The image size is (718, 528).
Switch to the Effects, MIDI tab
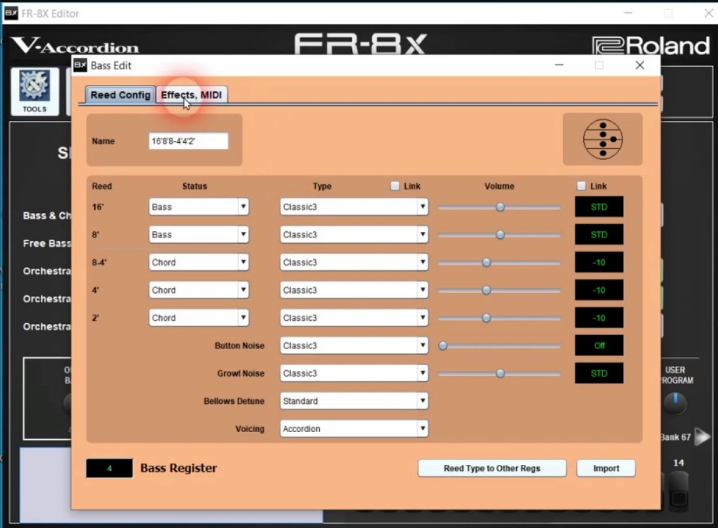(x=192, y=95)
